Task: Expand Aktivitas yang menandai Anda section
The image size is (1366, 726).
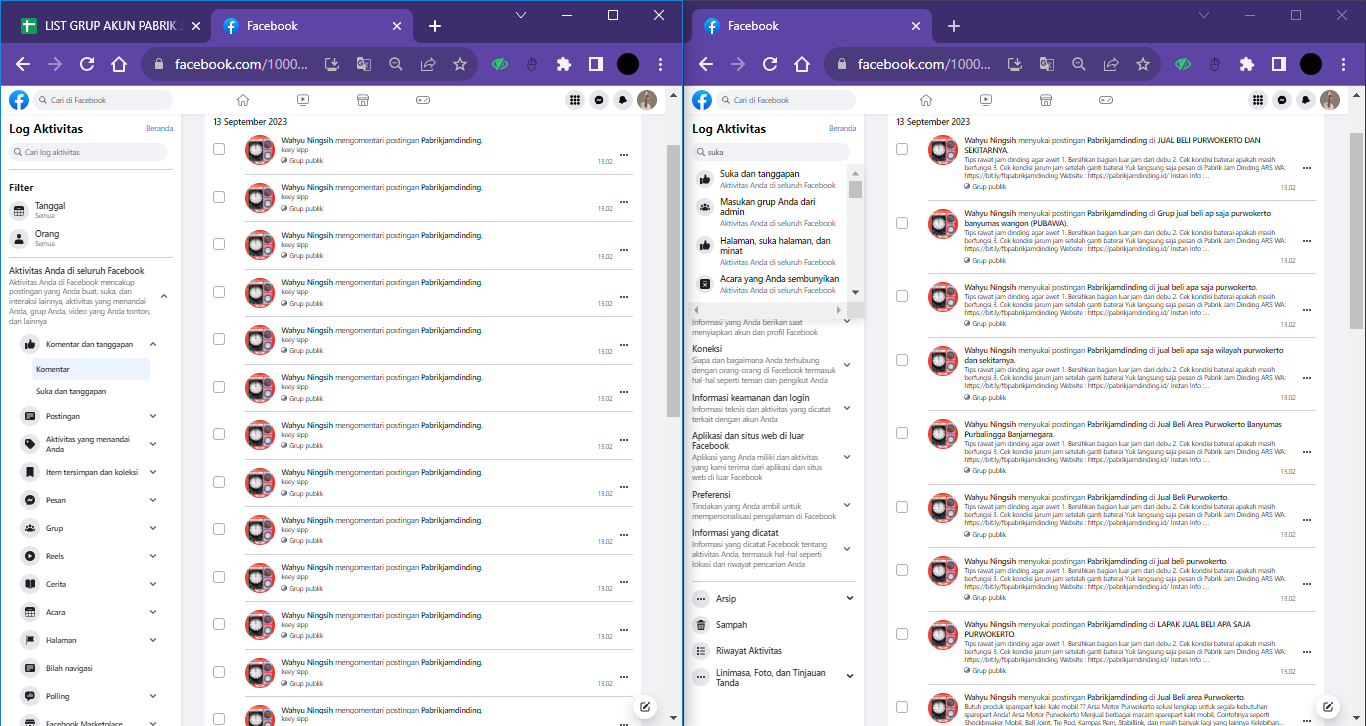Action: point(153,444)
